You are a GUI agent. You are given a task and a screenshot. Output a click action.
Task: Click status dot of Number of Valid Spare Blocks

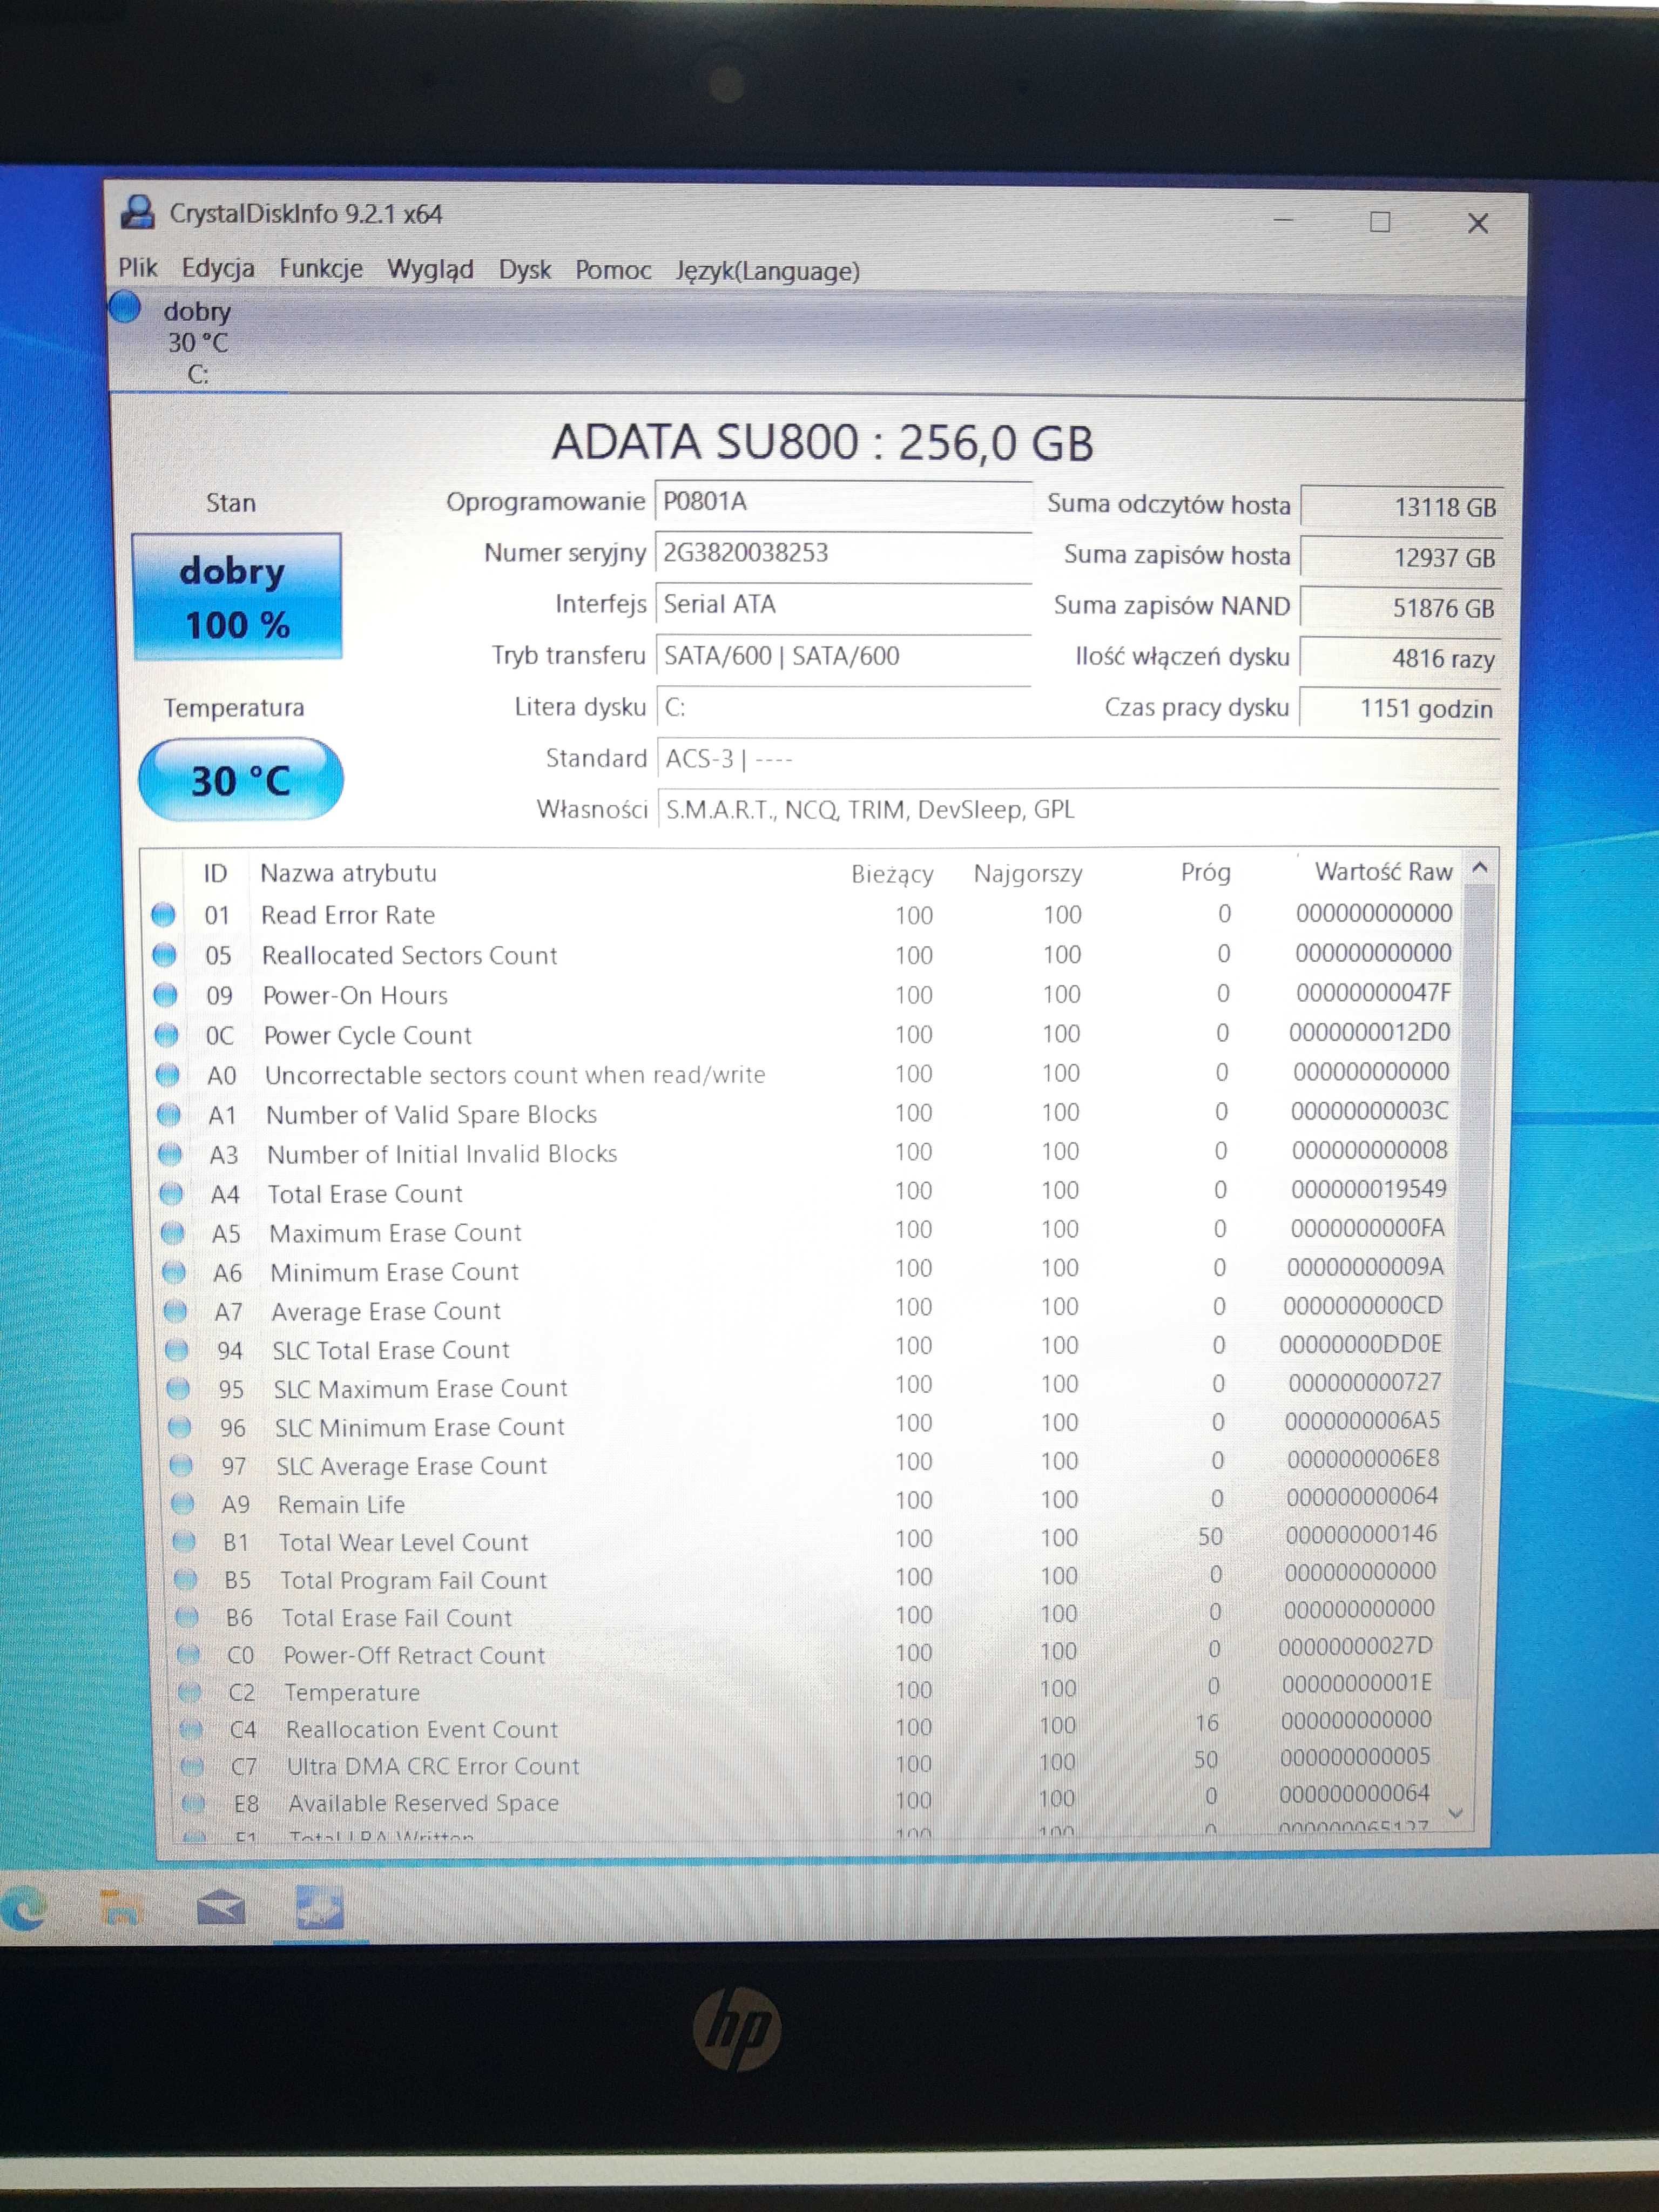pos(169,1114)
